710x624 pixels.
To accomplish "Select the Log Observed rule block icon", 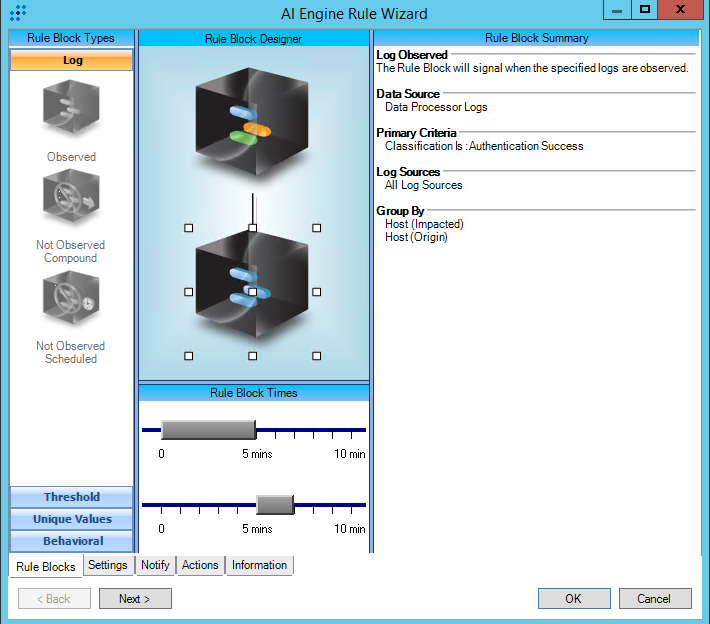I will pyautogui.click(x=71, y=109).
